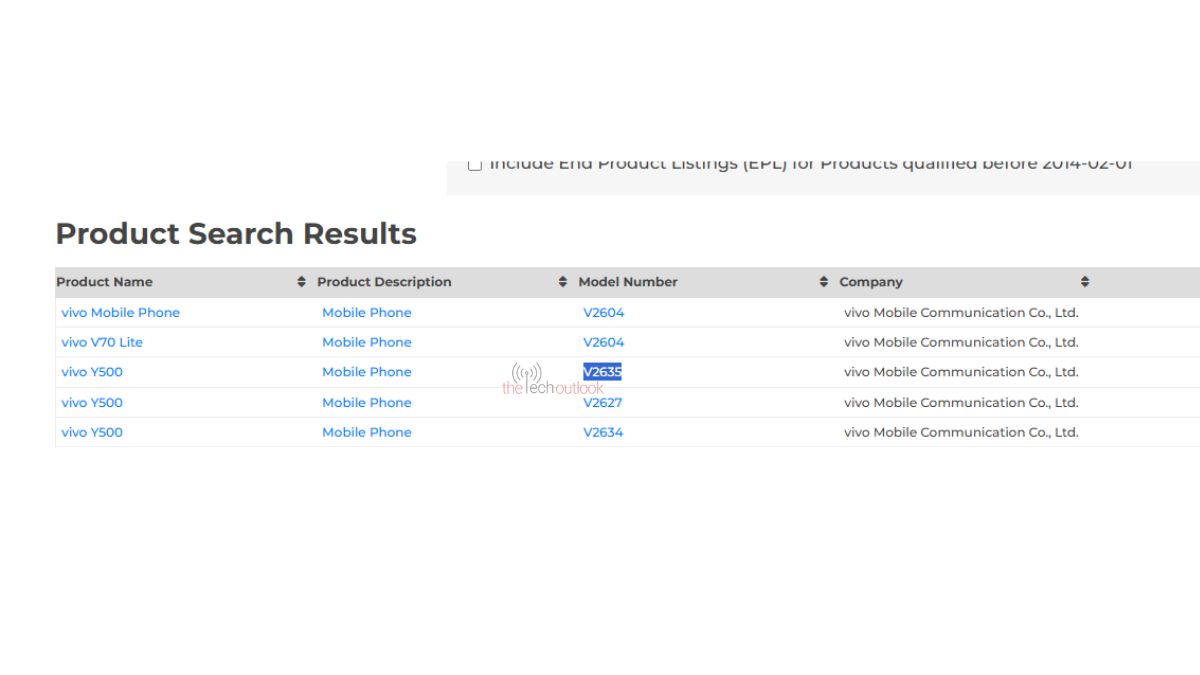The height and width of the screenshot is (675, 1200).
Task: Open model V2604 in vivo Mobile Phone row
Action: click(x=604, y=312)
